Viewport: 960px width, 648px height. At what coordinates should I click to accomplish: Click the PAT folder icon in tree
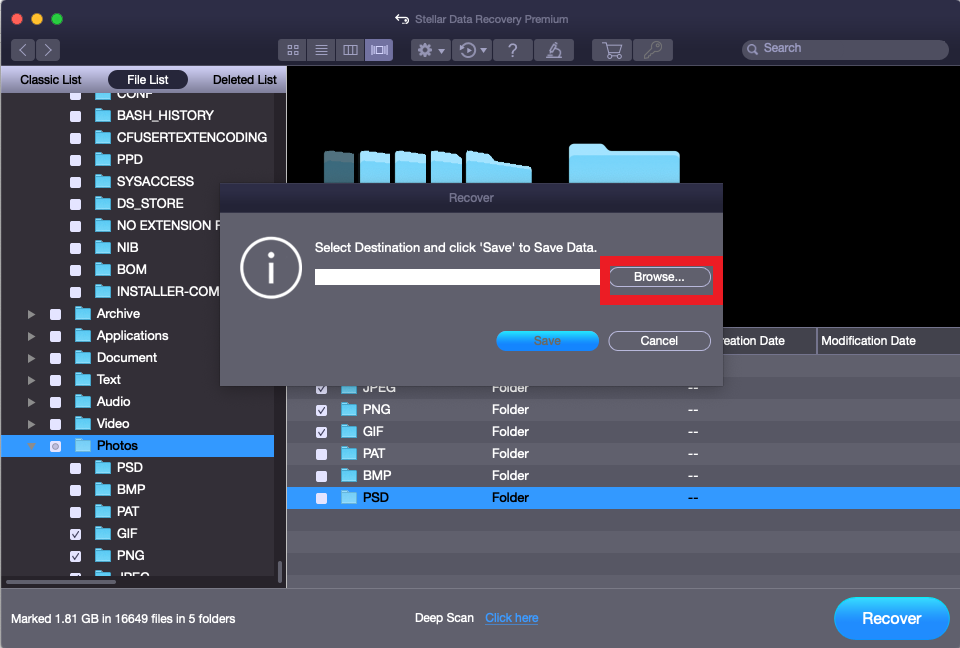click(103, 511)
